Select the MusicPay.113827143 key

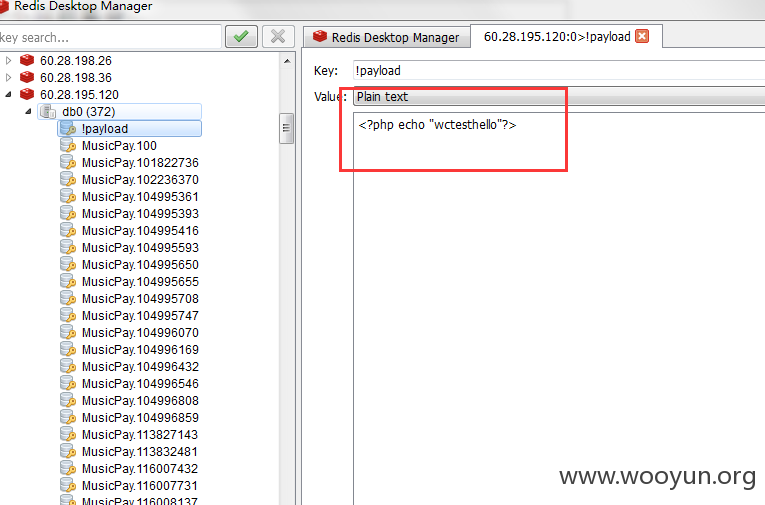click(x=140, y=435)
